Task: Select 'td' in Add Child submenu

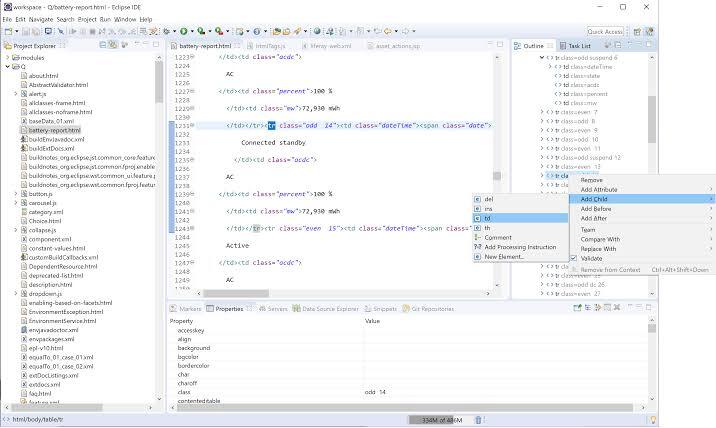Action: click(520, 218)
